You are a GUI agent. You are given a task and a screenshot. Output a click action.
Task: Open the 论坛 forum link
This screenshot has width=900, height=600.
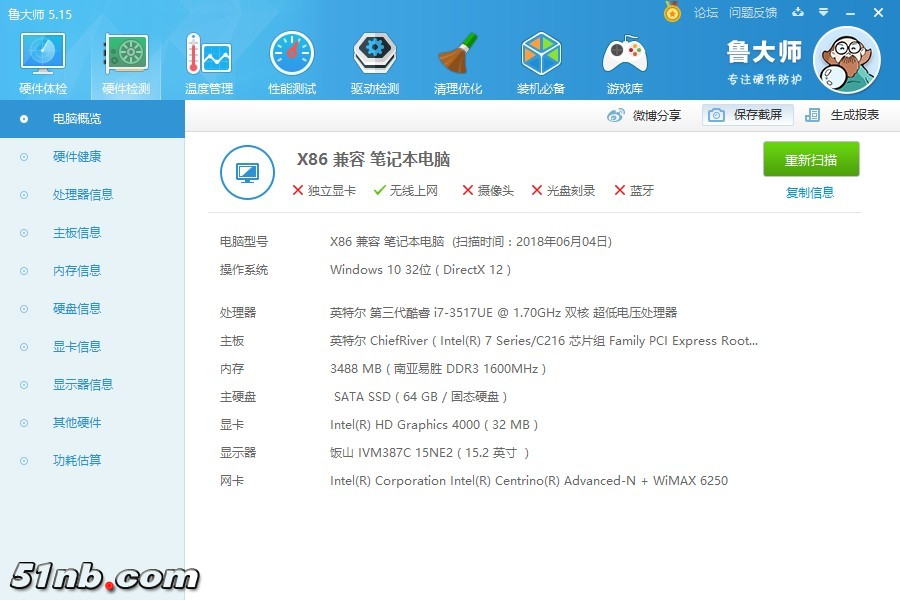[706, 13]
